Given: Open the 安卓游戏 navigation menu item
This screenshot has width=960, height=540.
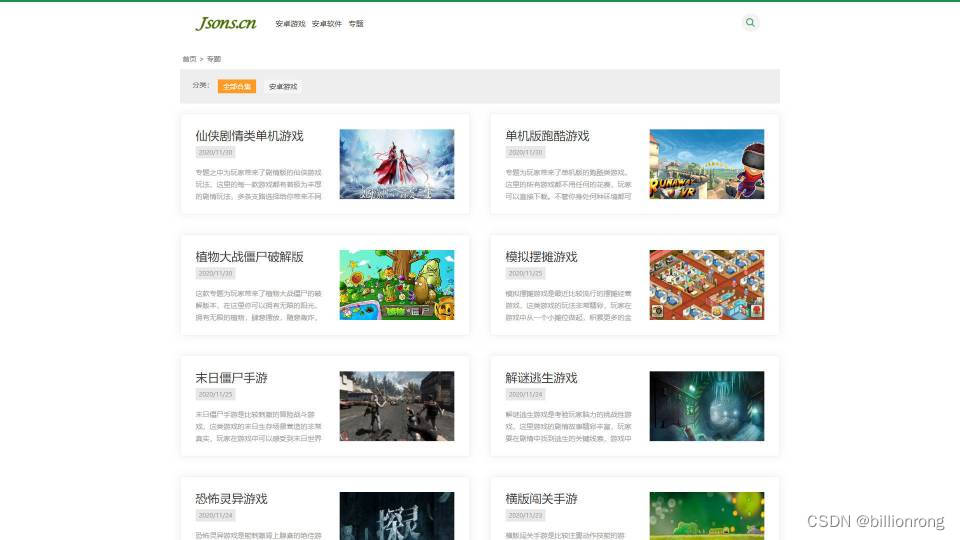Looking at the screenshot, I should [290, 24].
